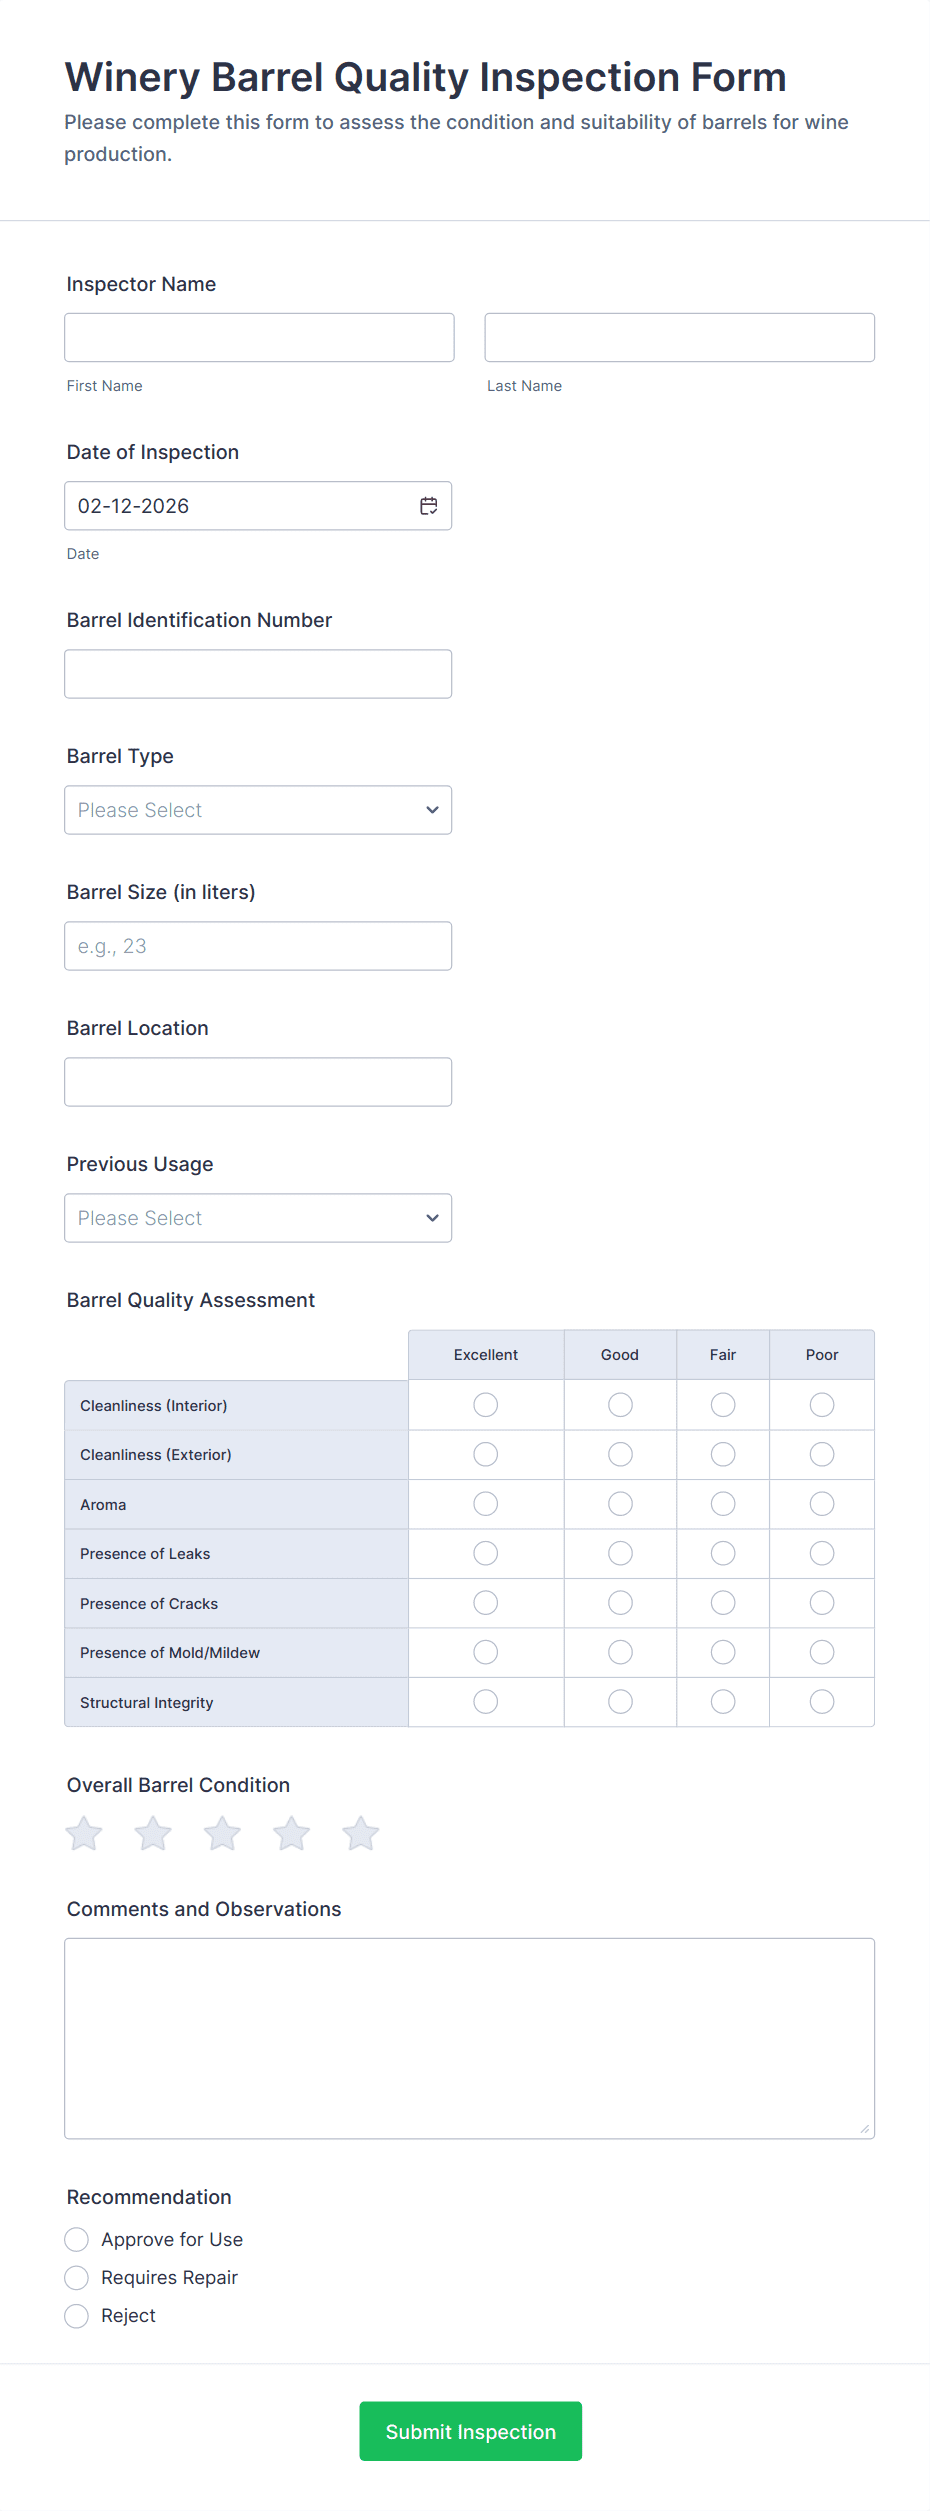Open the Barrel Type dropdown
The width and height of the screenshot is (930, 2511).
pos(258,810)
